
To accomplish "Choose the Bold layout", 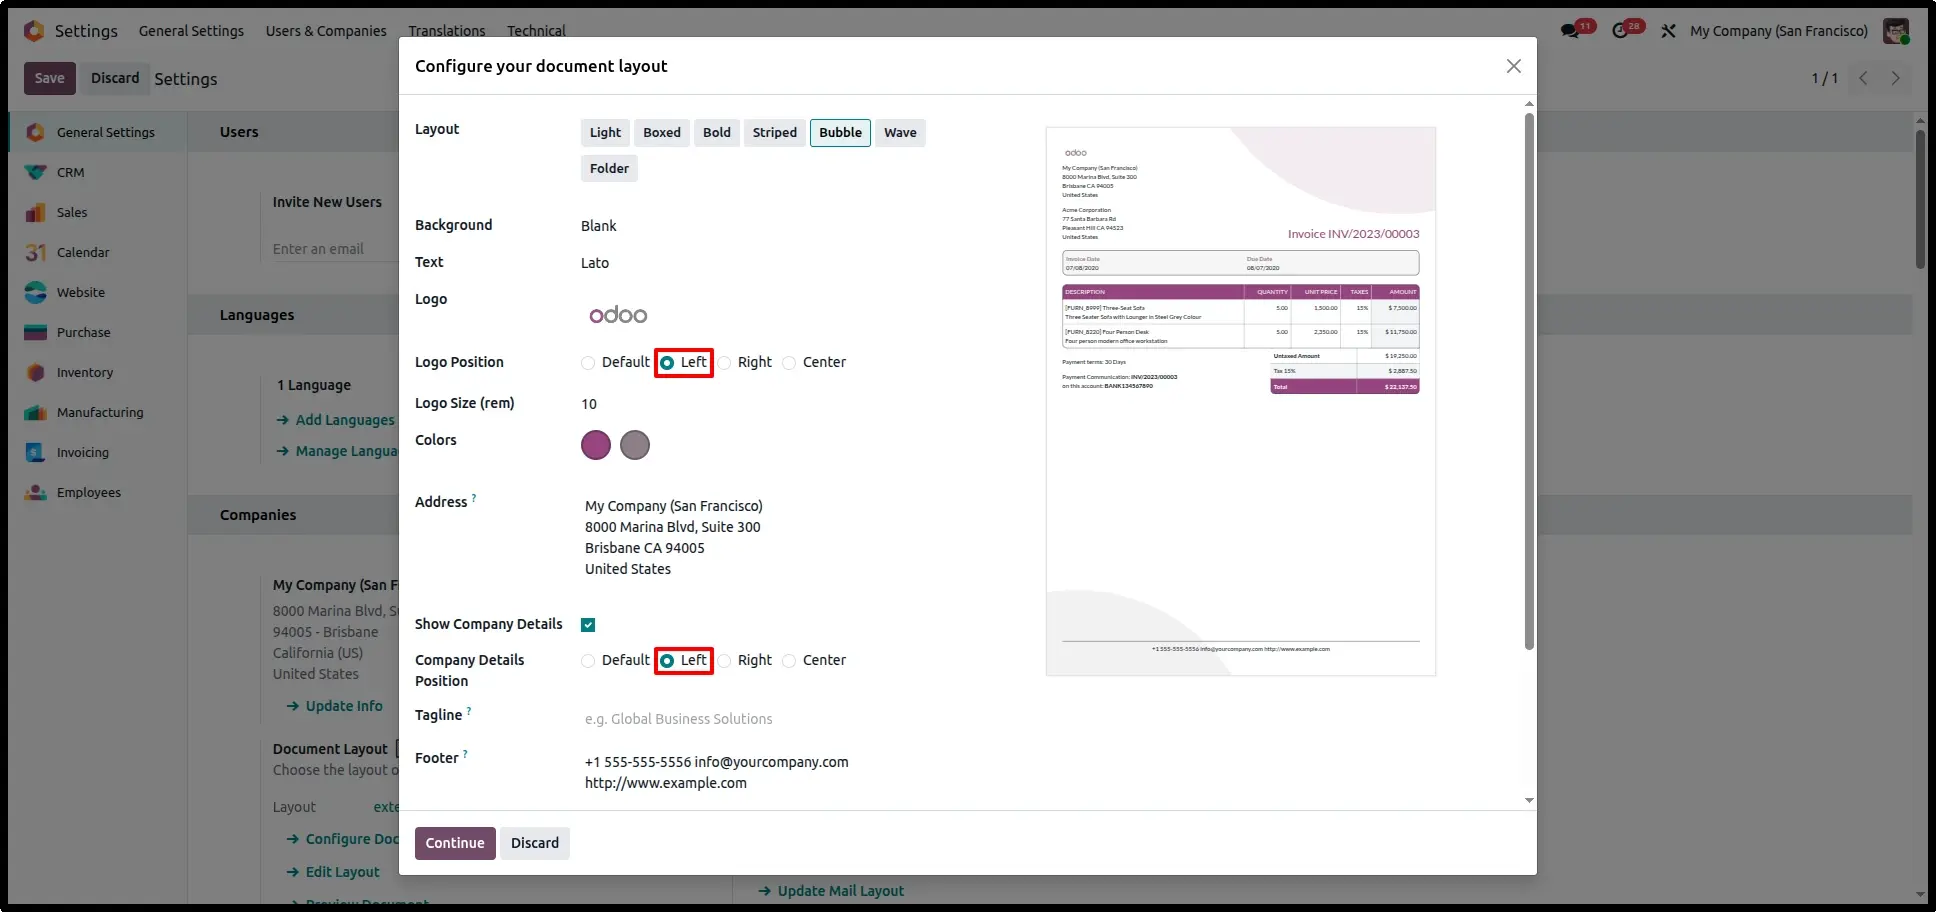I will click(717, 133).
